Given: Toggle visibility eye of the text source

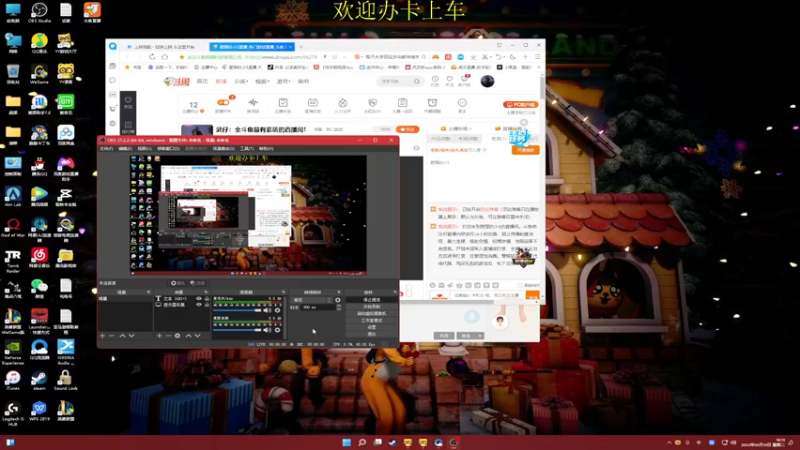Looking at the screenshot, I should [199, 298].
